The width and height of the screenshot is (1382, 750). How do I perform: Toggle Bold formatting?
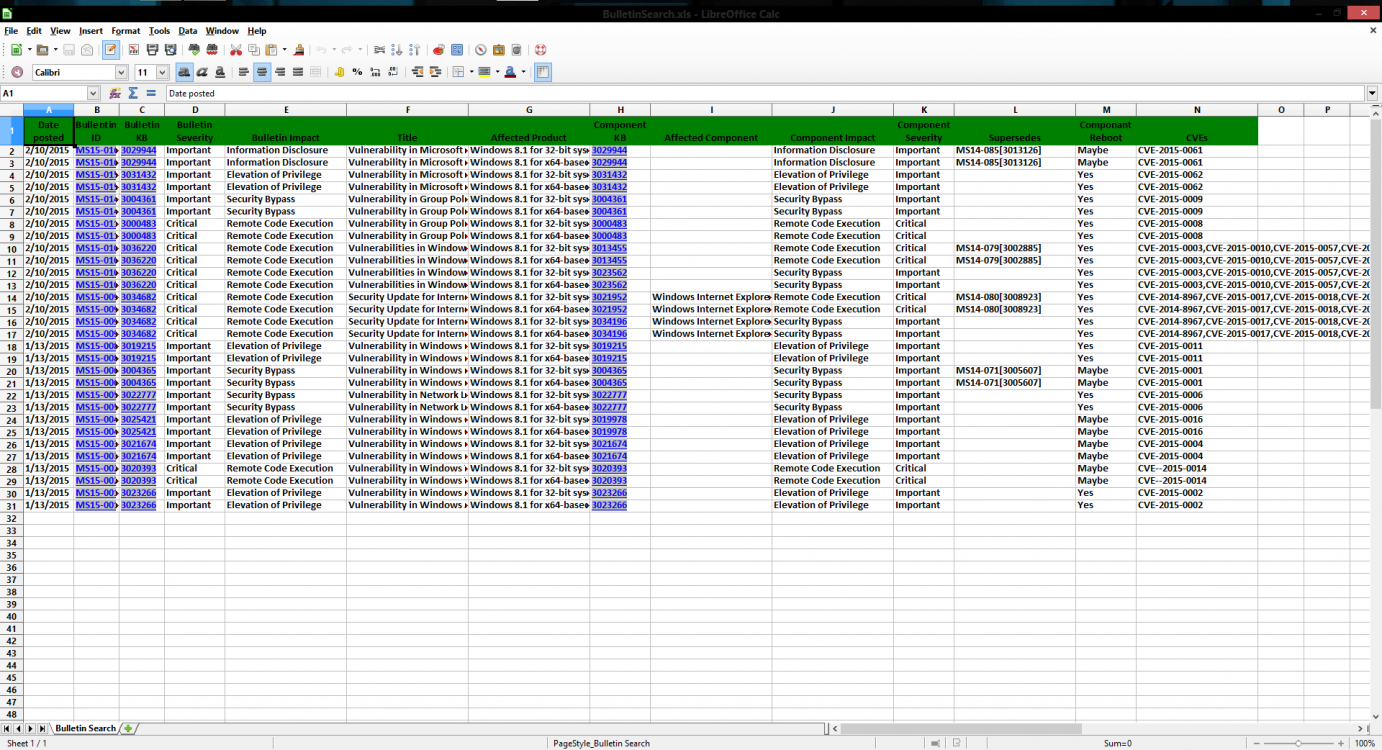pyautogui.click(x=184, y=72)
